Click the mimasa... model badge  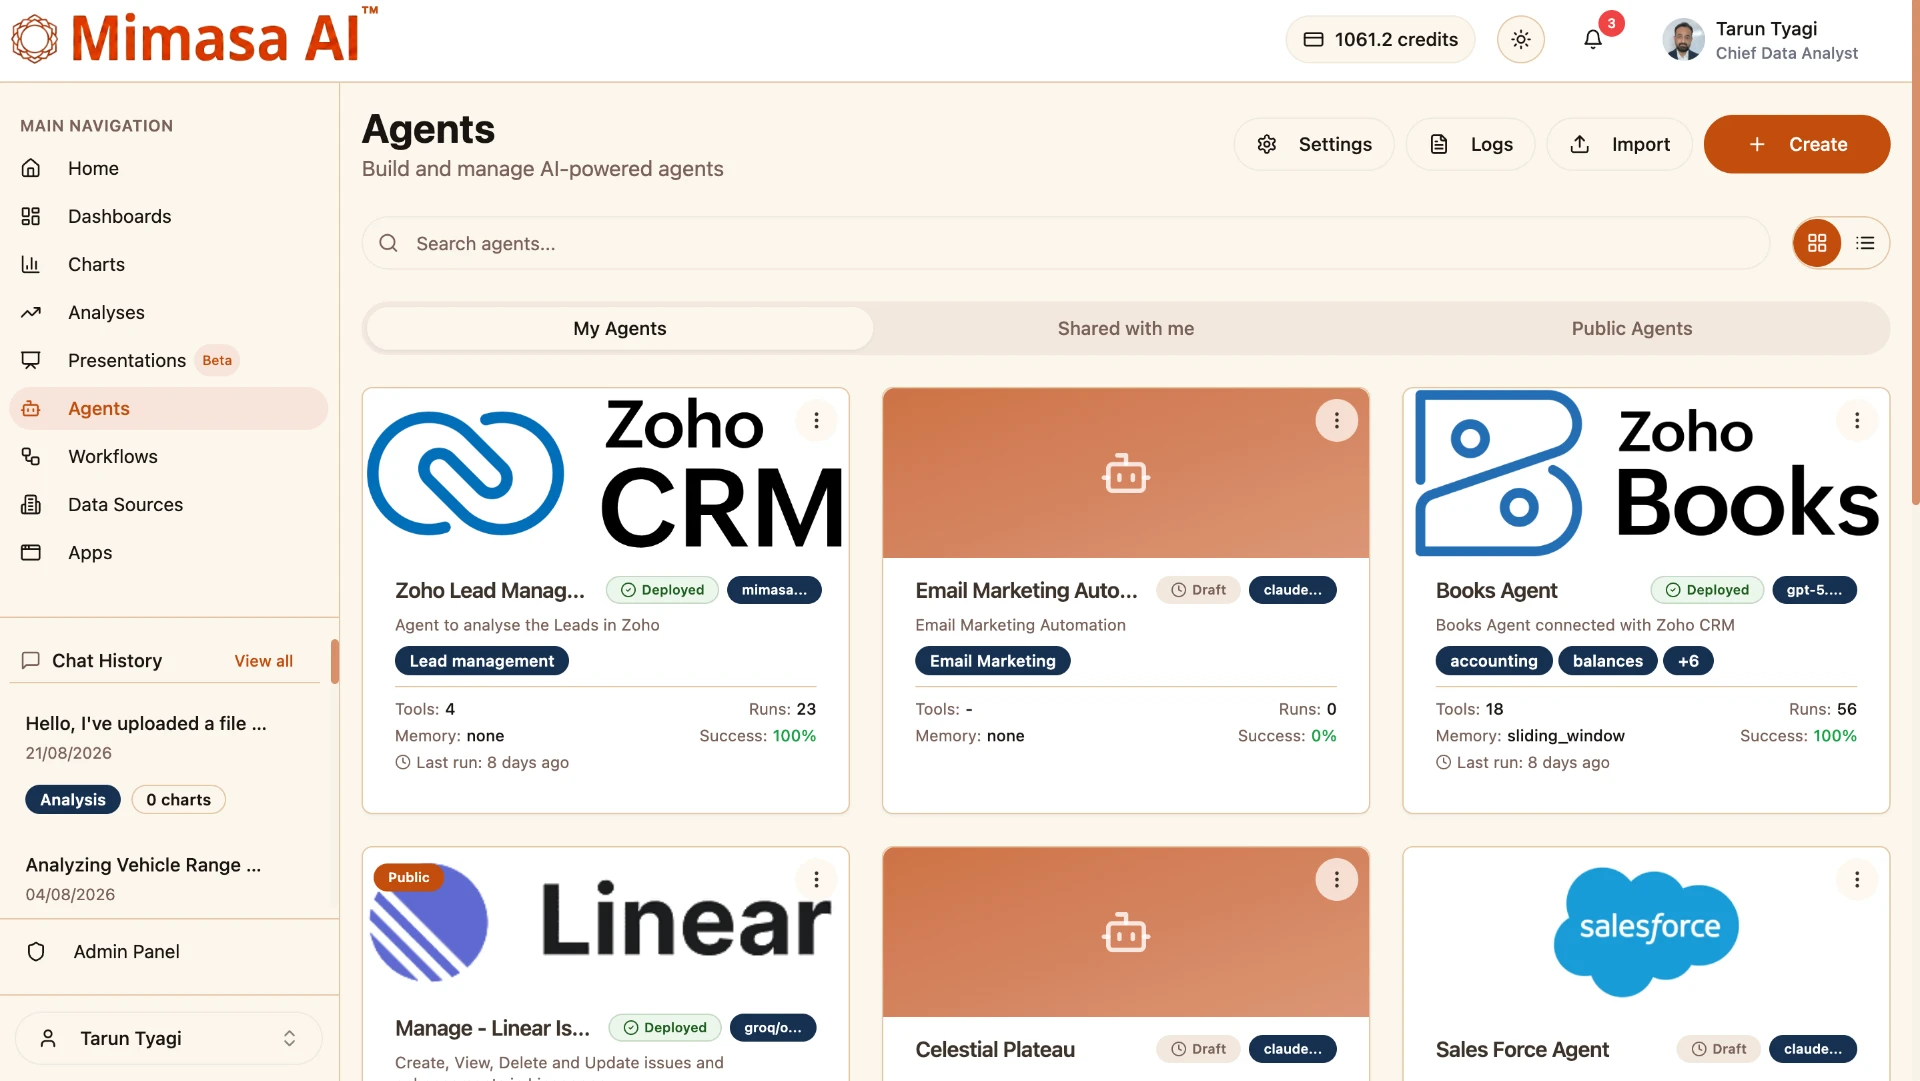(x=774, y=590)
